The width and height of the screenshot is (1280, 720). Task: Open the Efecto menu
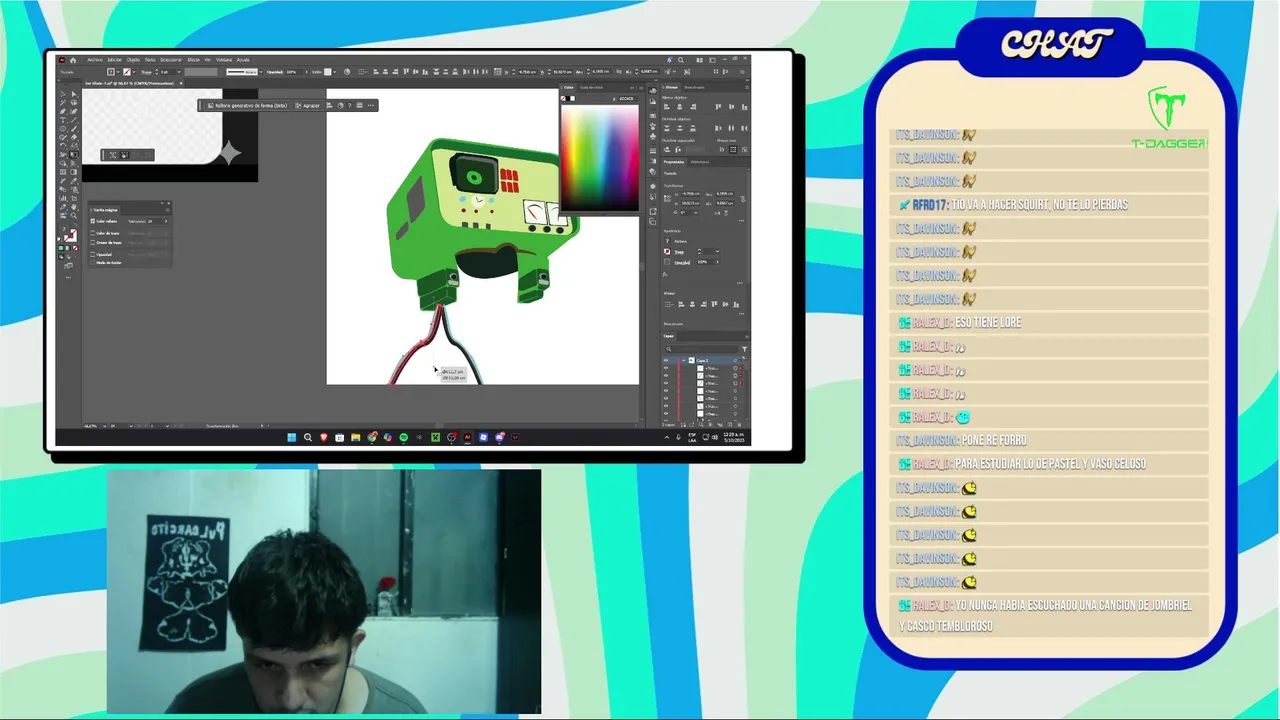pos(194,60)
